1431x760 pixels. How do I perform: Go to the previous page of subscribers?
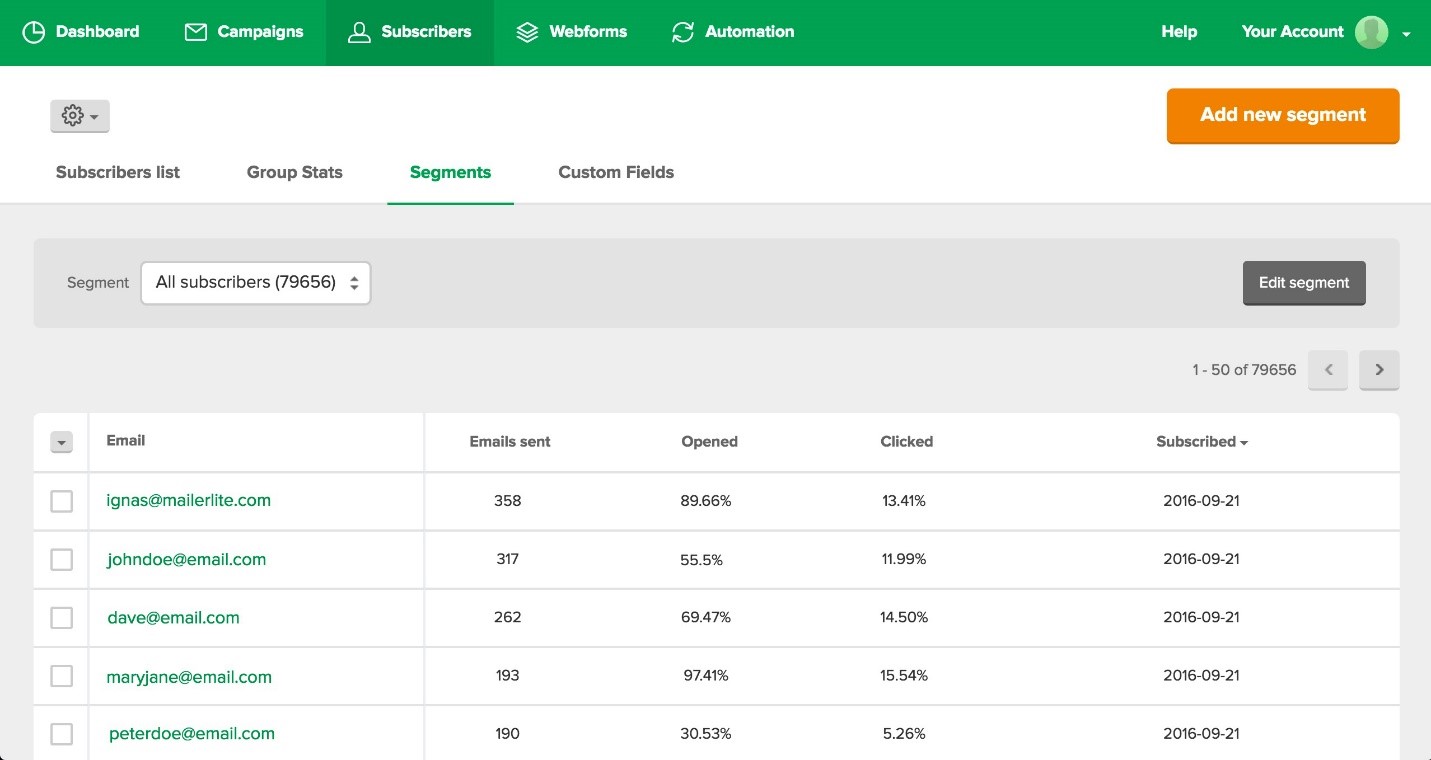1329,370
